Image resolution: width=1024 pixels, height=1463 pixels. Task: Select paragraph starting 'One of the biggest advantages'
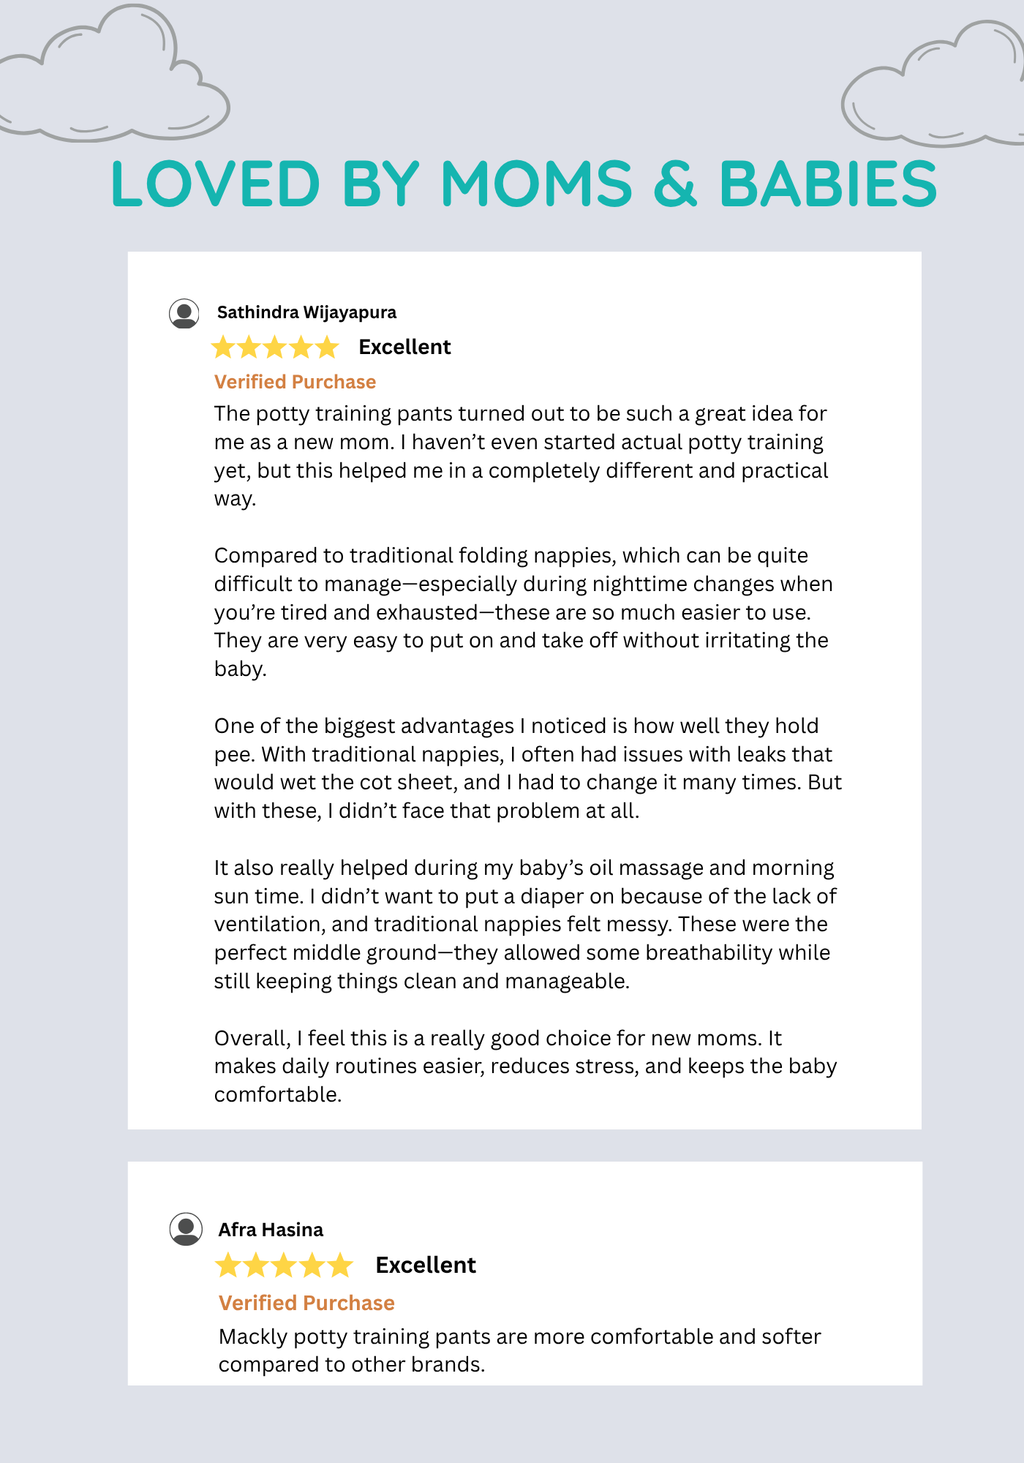(x=528, y=768)
